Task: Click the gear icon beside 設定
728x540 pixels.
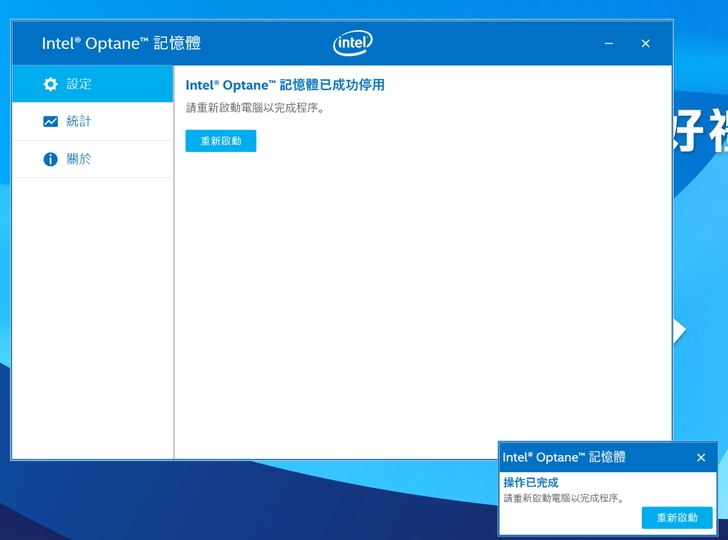Action: pyautogui.click(x=50, y=85)
